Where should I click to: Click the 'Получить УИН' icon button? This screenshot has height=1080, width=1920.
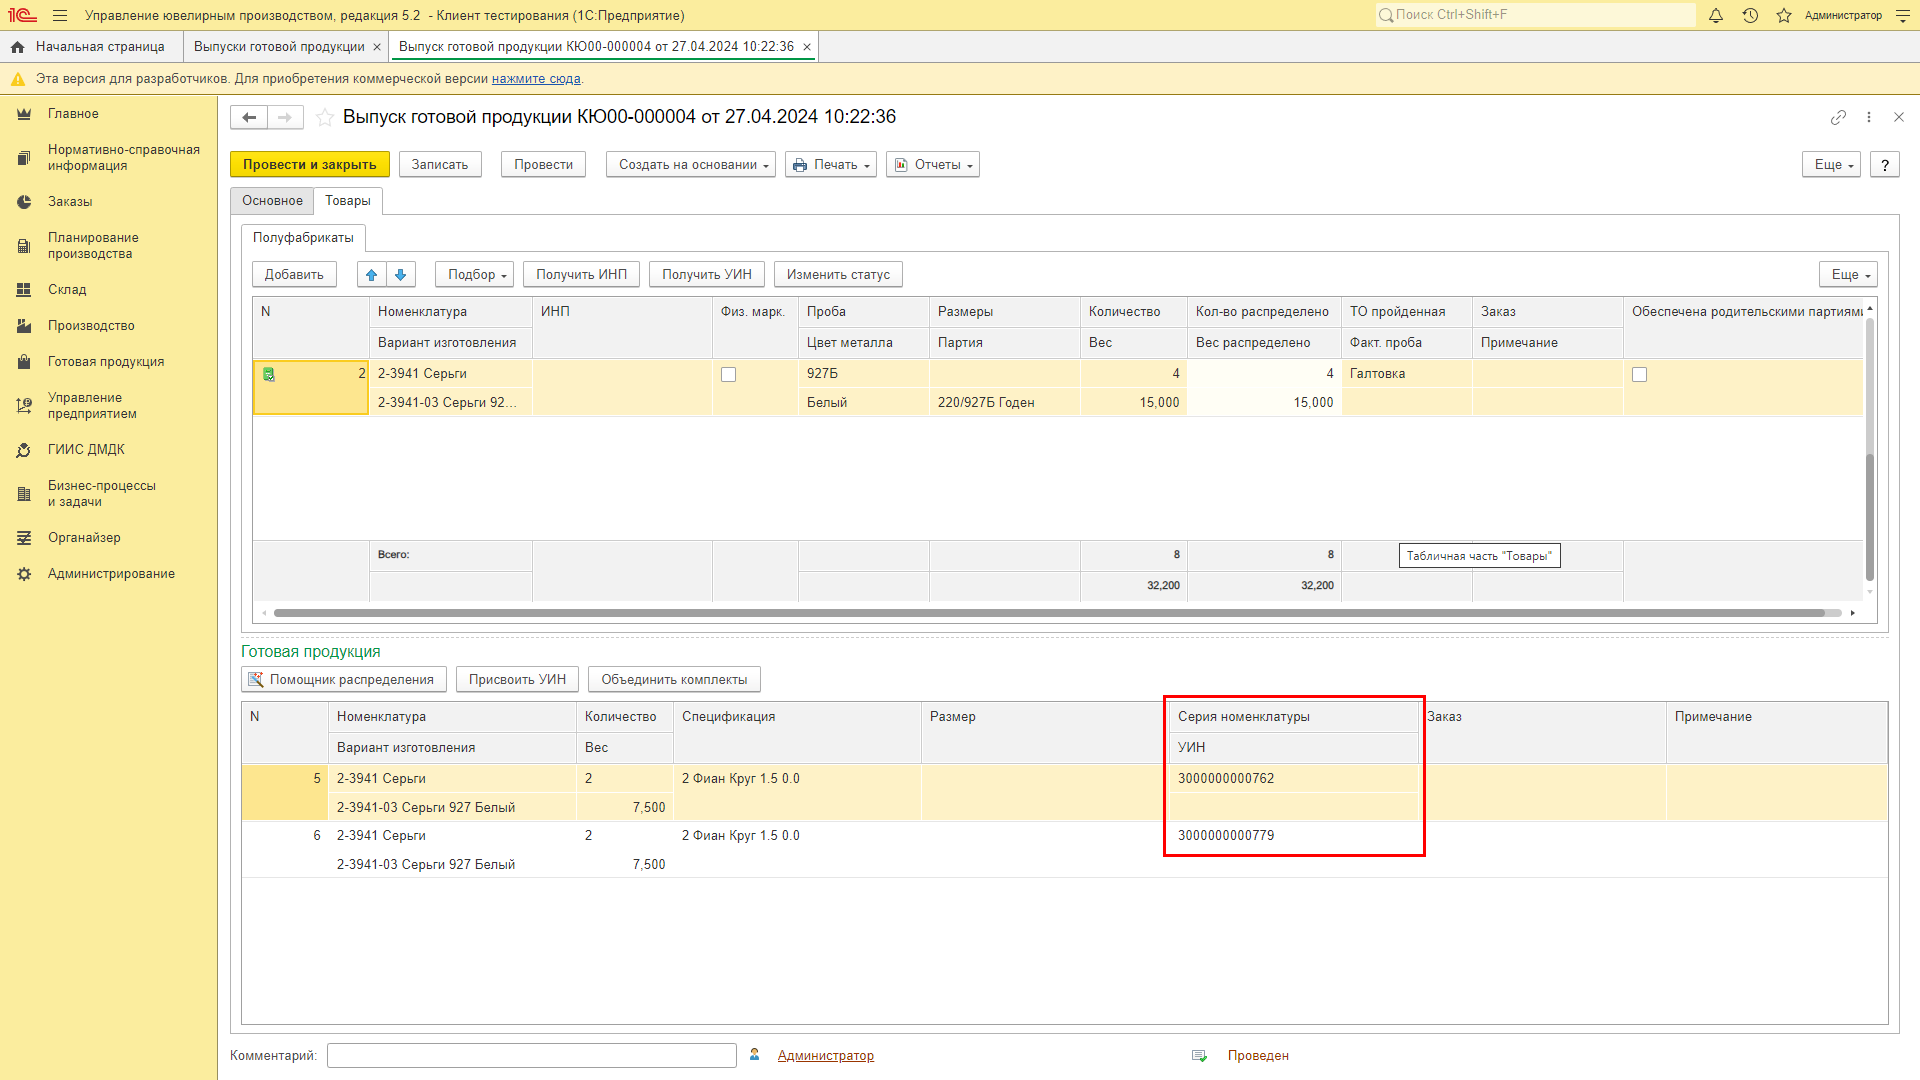[x=707, y=274]
